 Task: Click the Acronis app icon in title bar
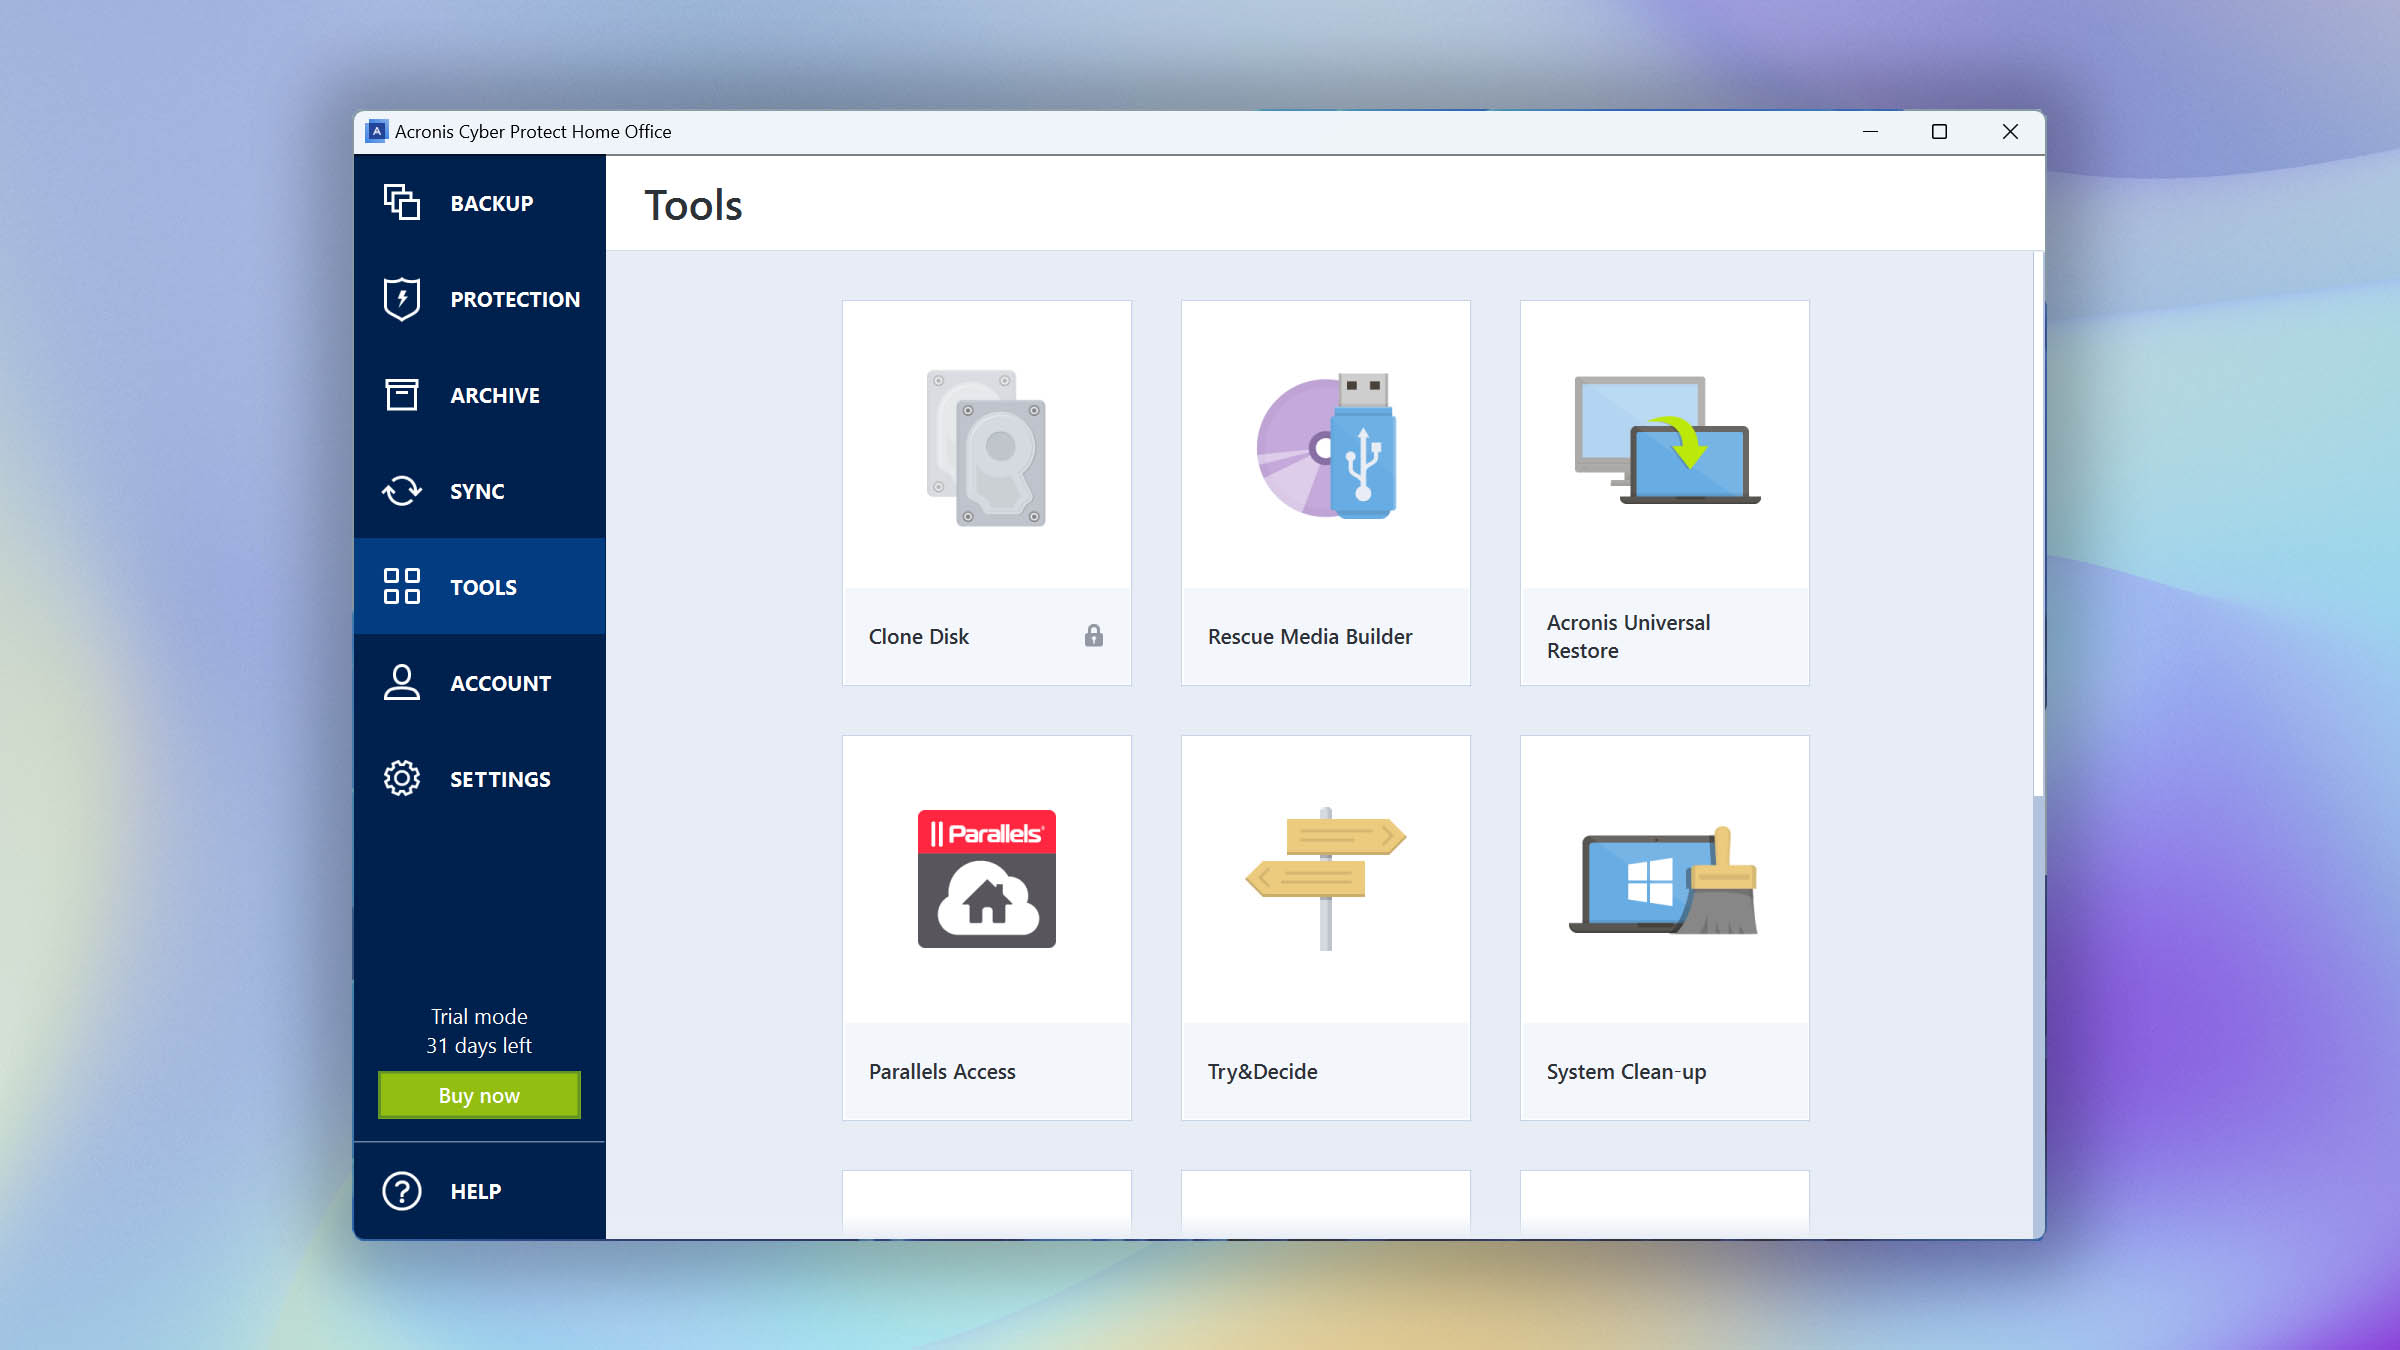tap(377, 131)
